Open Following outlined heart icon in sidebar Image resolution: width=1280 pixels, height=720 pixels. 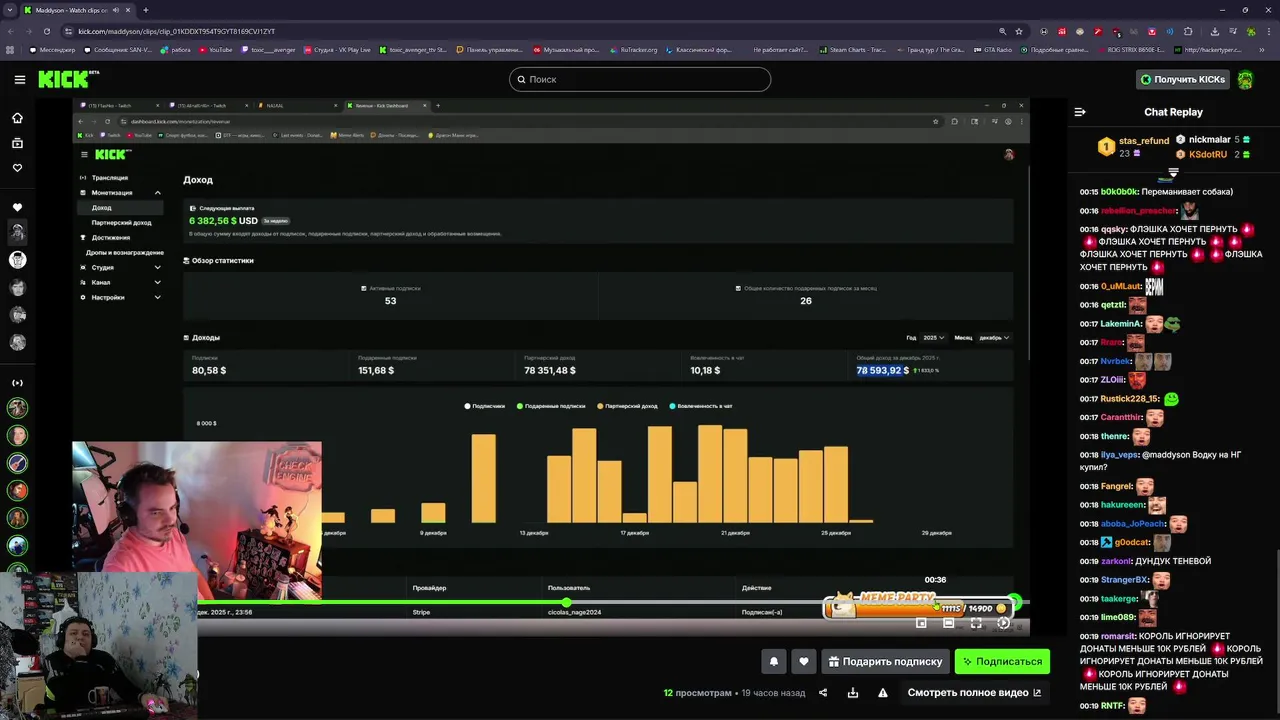tap(17, 168)
